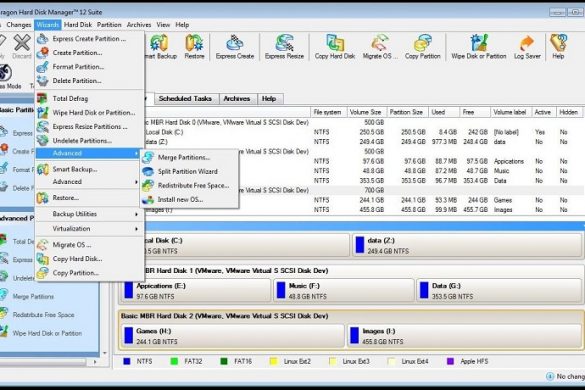Click the Format Partition menu entry icon

click(43, 67)
